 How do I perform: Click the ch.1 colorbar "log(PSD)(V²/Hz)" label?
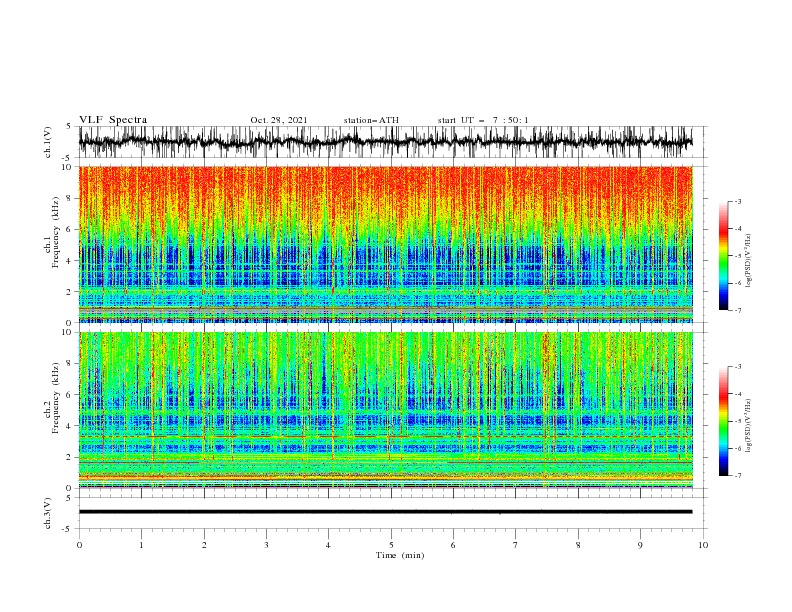tap(748, 261)
